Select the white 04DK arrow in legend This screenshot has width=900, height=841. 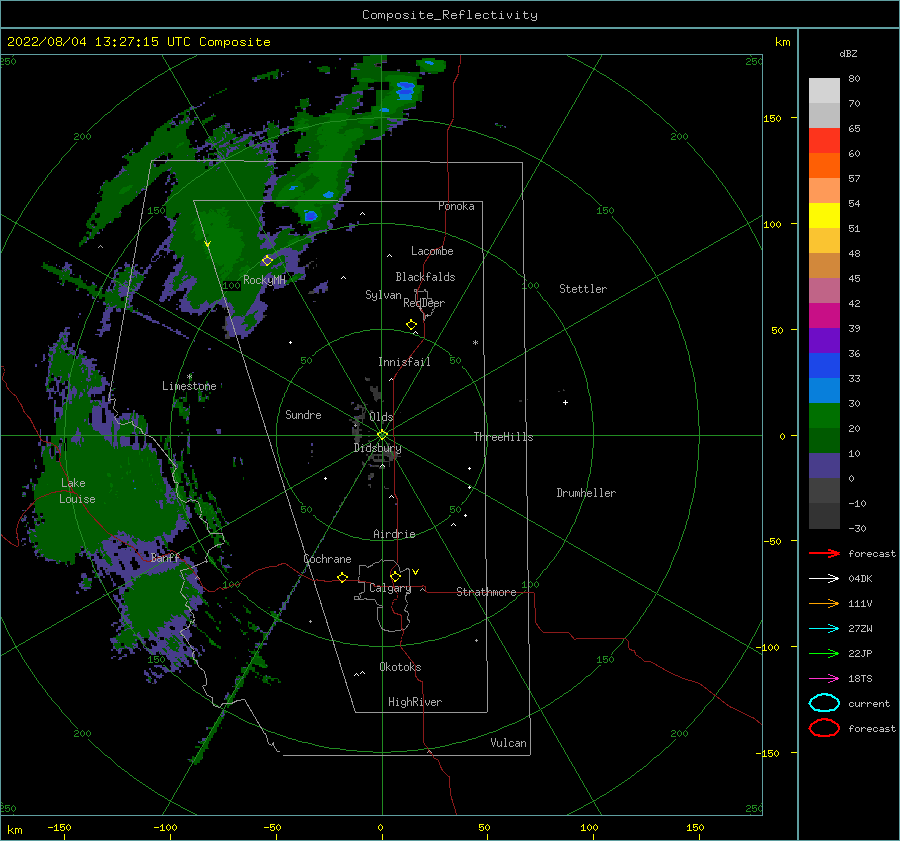coord(824,578)
